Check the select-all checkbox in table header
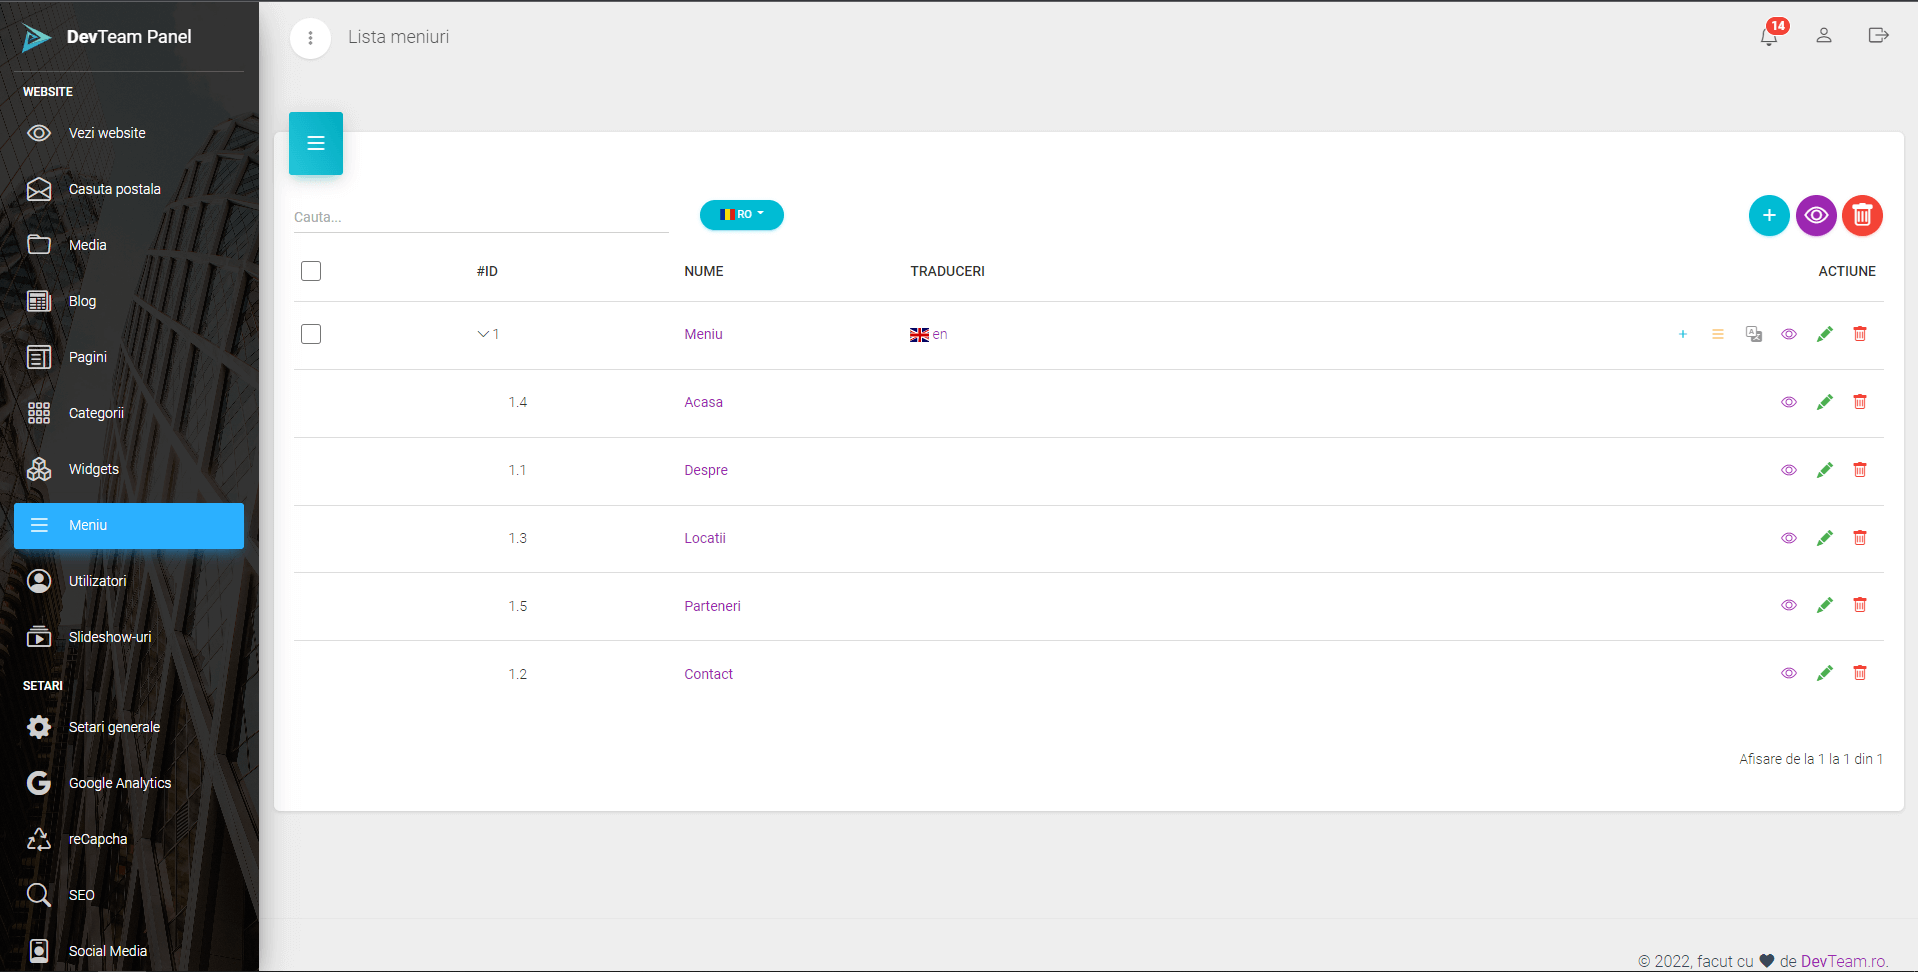This screenshot has height=972, width=1918. tap(311, 271)
